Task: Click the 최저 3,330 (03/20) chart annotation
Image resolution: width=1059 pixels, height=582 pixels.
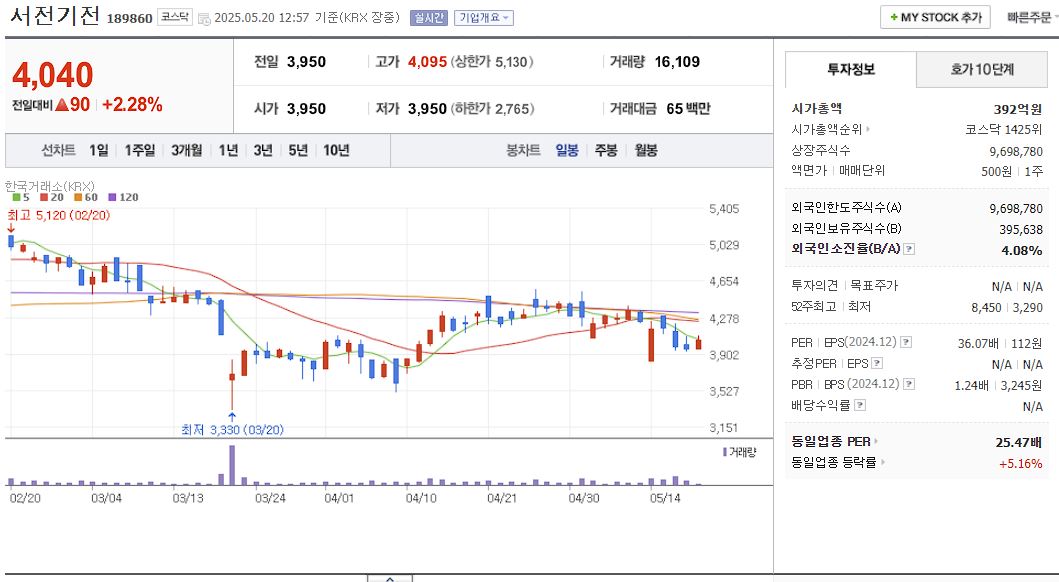Action: pyautogui.click(x=233, y=428)
